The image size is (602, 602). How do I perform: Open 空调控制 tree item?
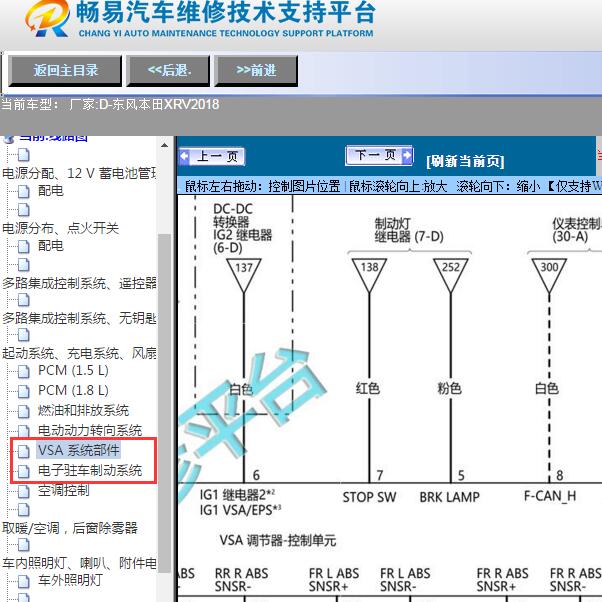click(63, 490)
